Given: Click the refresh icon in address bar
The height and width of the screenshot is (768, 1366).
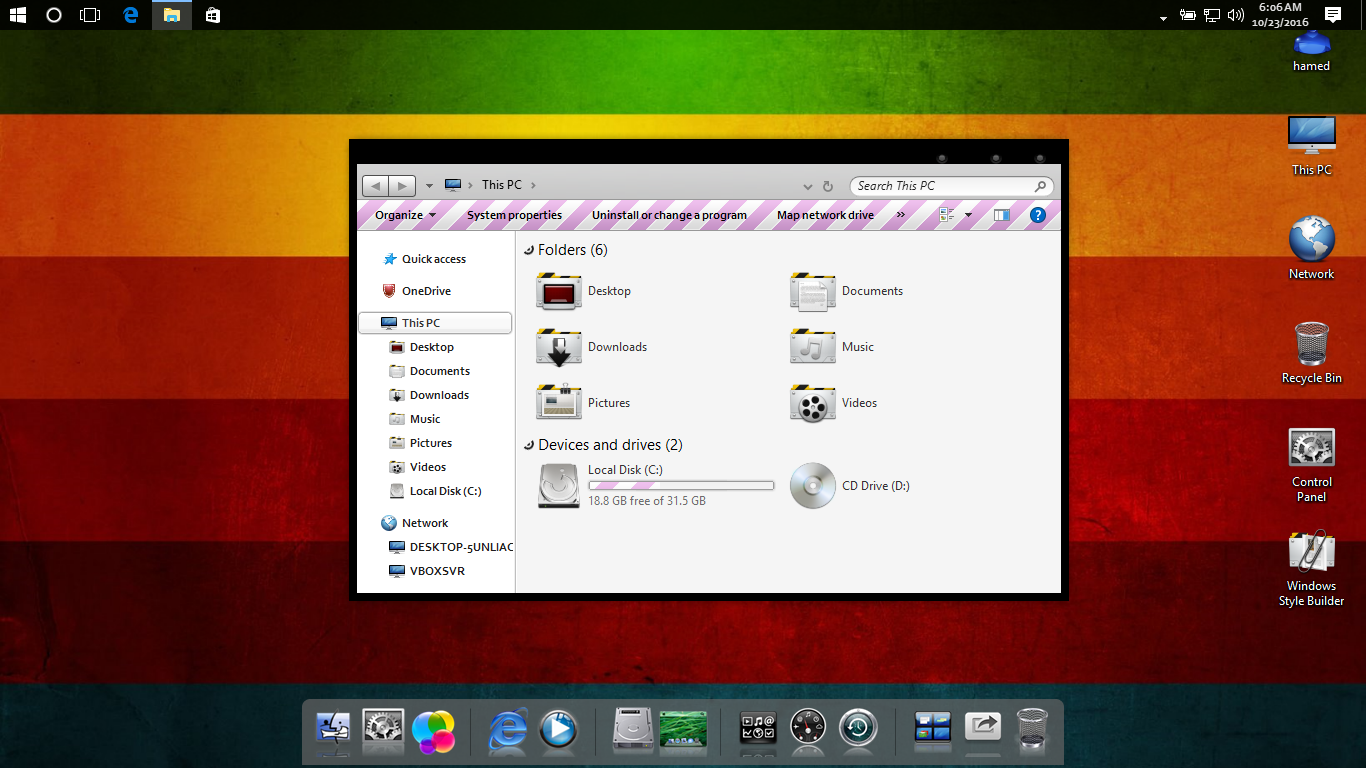Looking at the screenshot, I should click(x=827, y=186).
